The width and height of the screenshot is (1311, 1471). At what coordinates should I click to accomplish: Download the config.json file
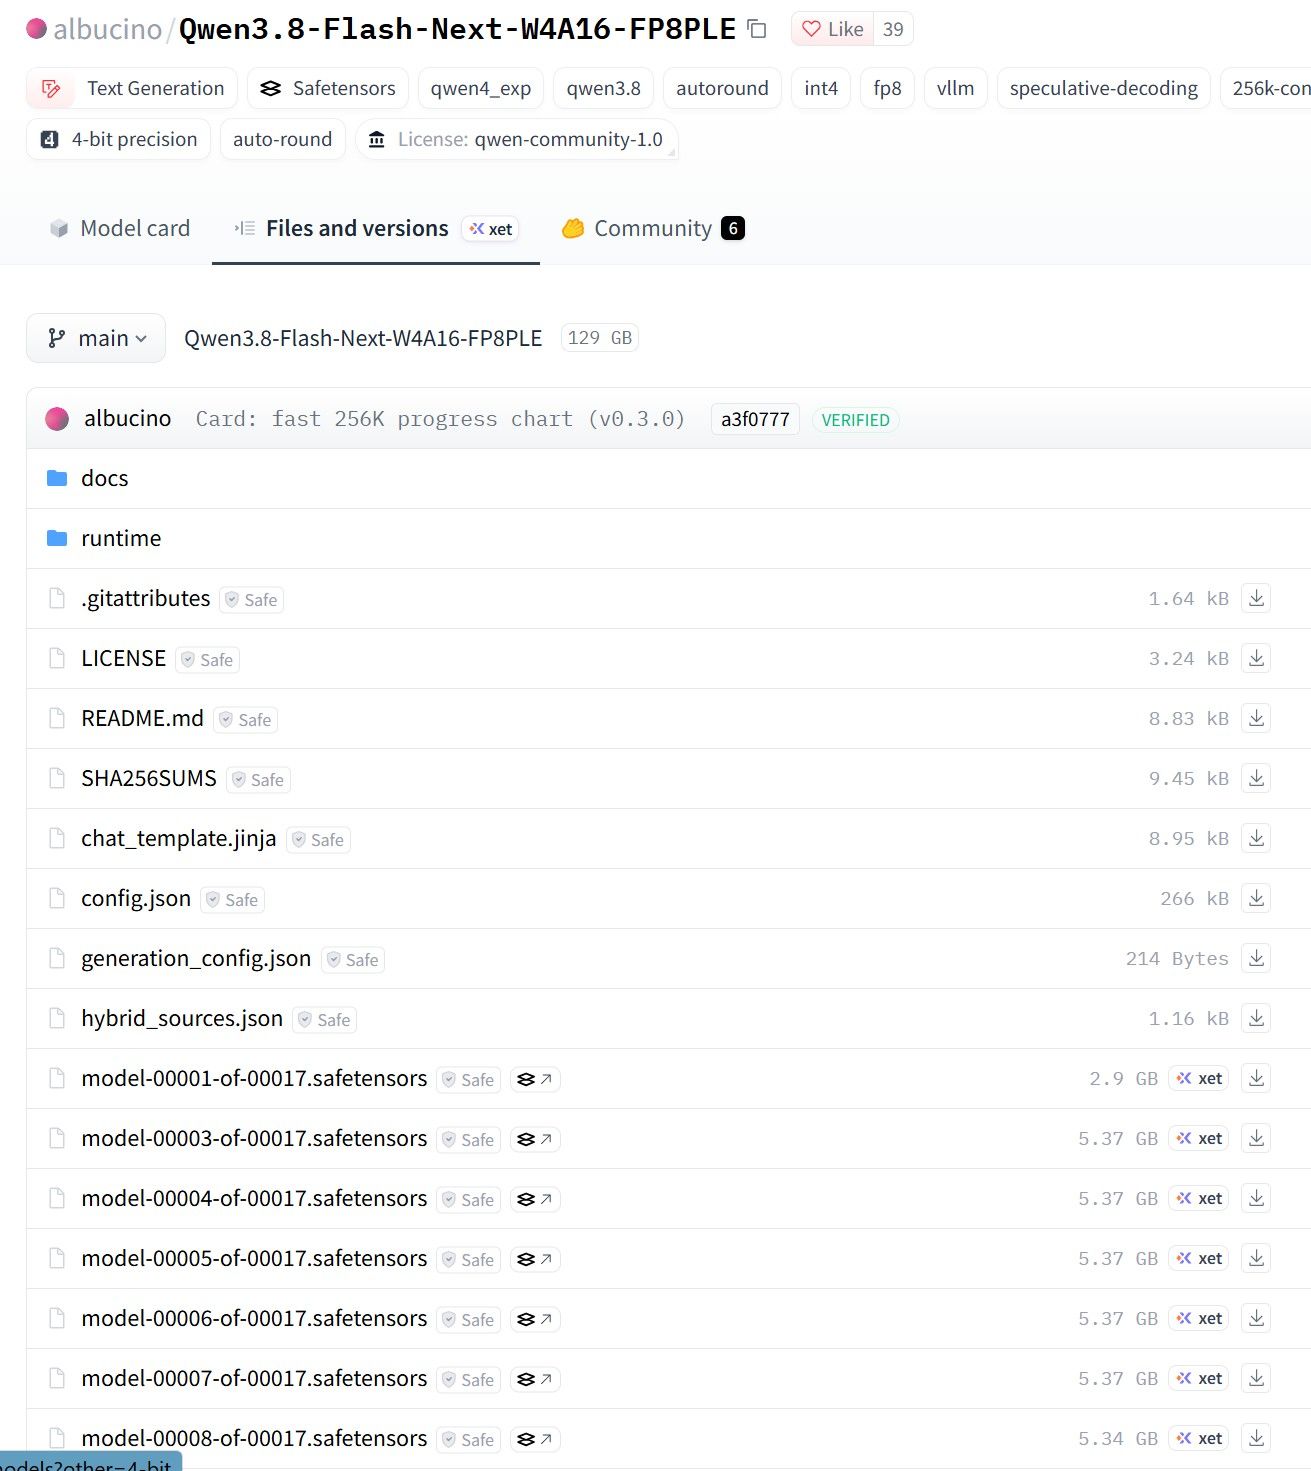coord(1256,898)
